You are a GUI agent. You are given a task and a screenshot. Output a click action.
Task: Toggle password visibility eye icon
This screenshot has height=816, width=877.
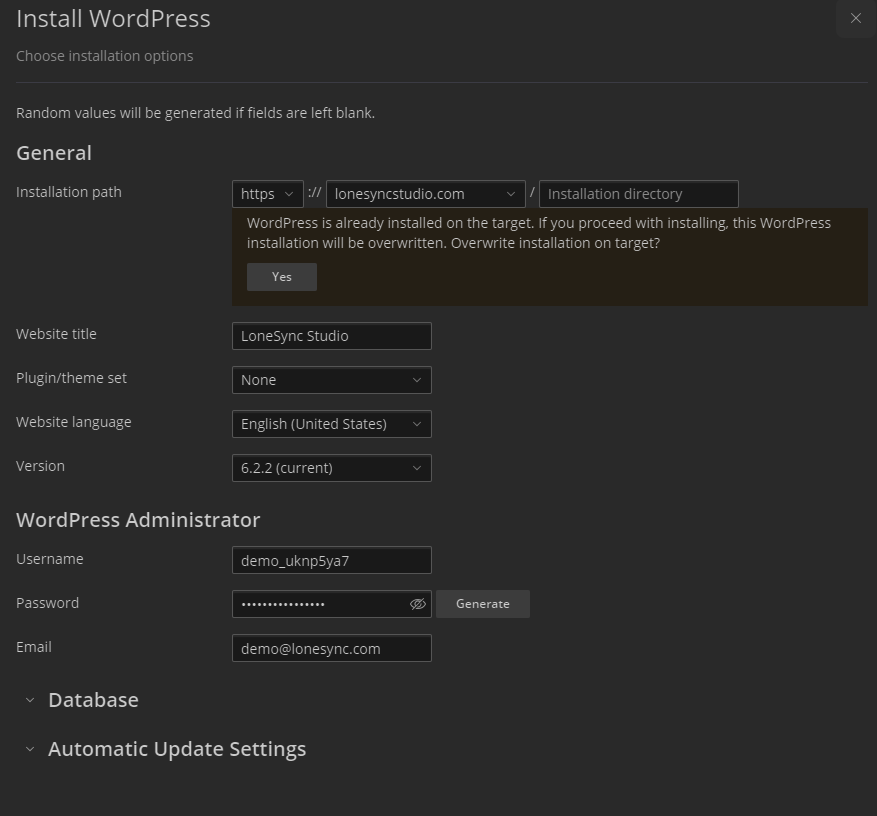(x=418, y=604)
